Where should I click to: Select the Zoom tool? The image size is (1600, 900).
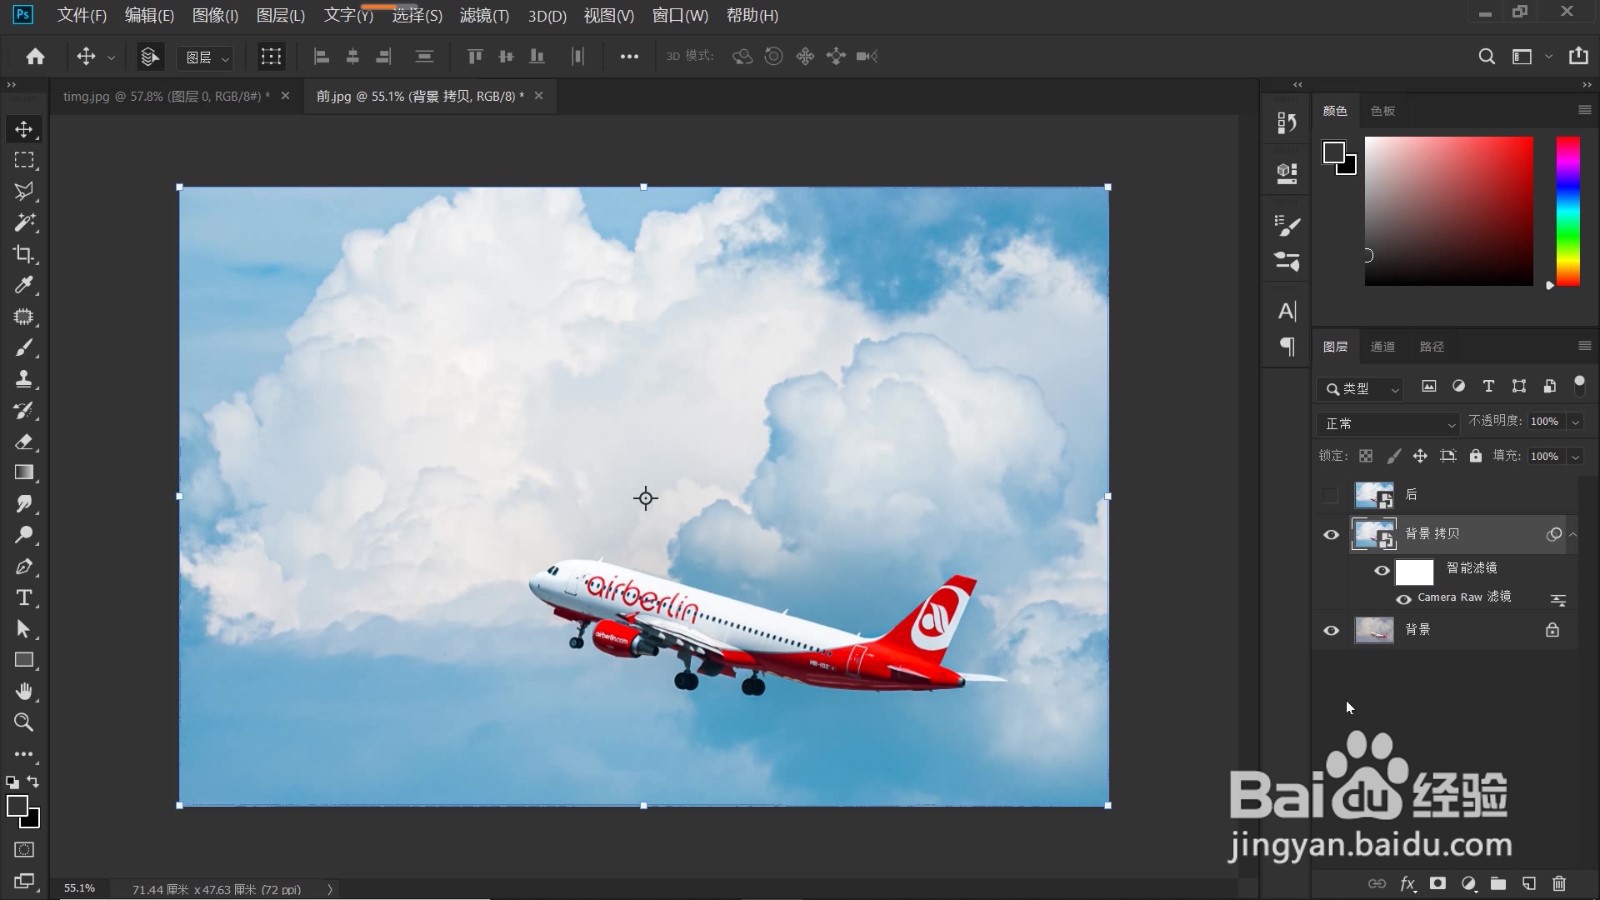[x=24, y=722]
